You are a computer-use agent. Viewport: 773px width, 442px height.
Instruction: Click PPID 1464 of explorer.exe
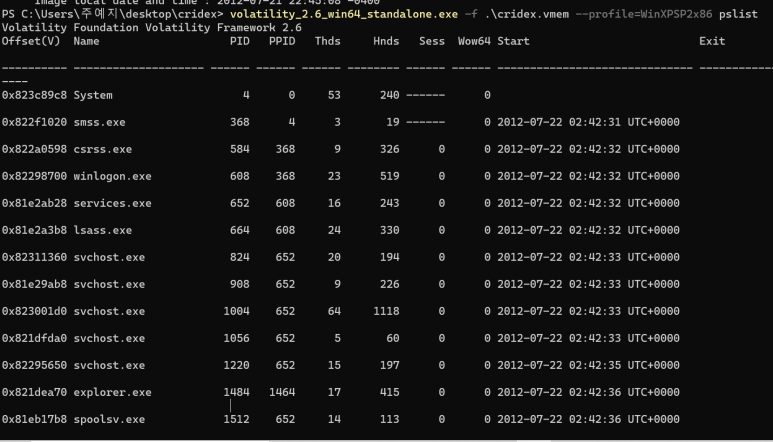[x=282, y=393]
